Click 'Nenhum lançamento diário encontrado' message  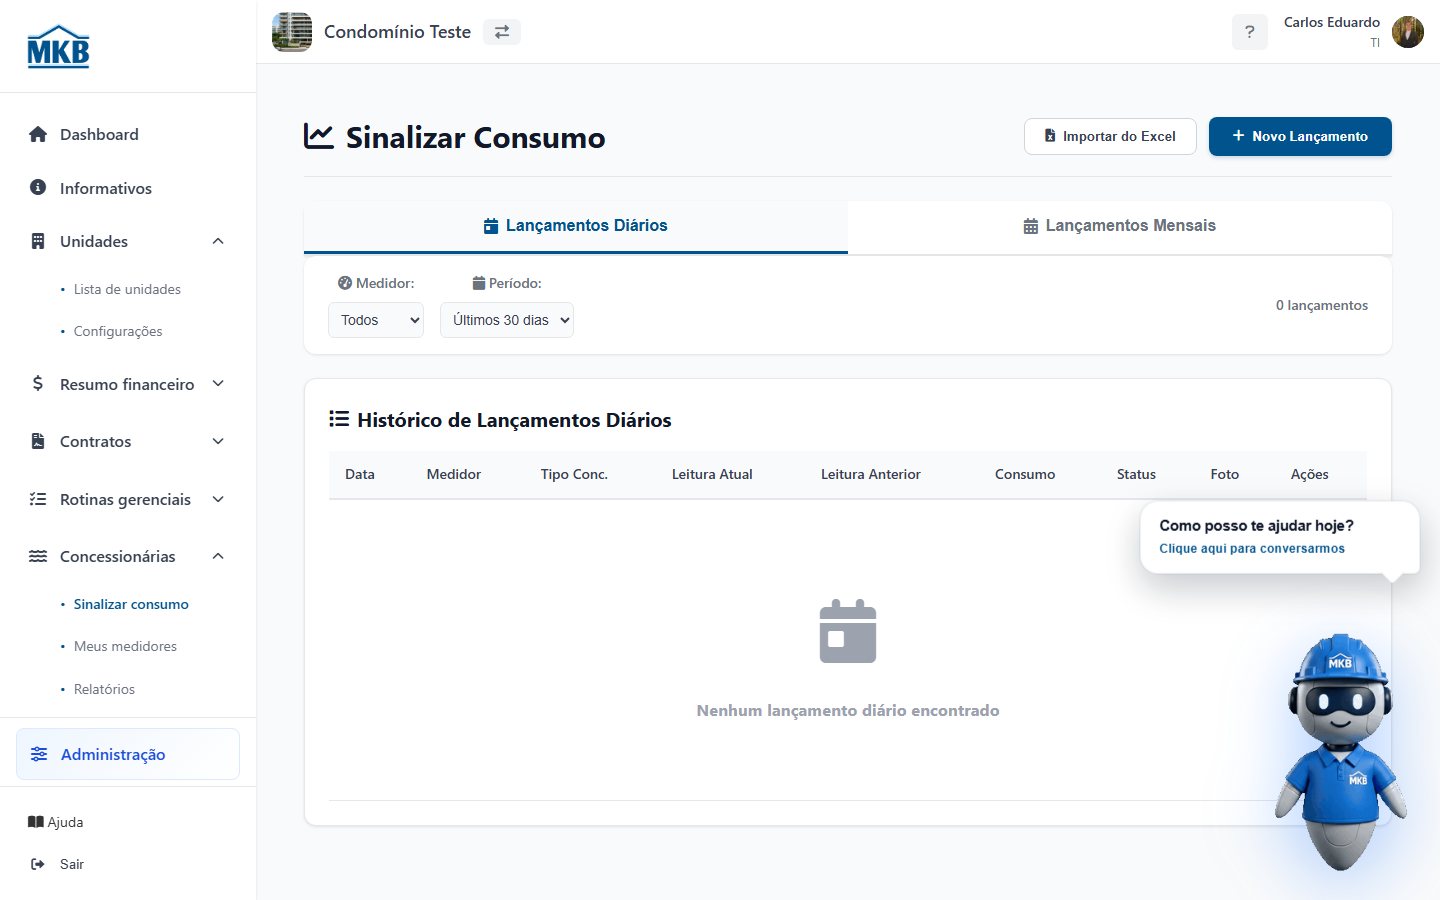(848, 710)
